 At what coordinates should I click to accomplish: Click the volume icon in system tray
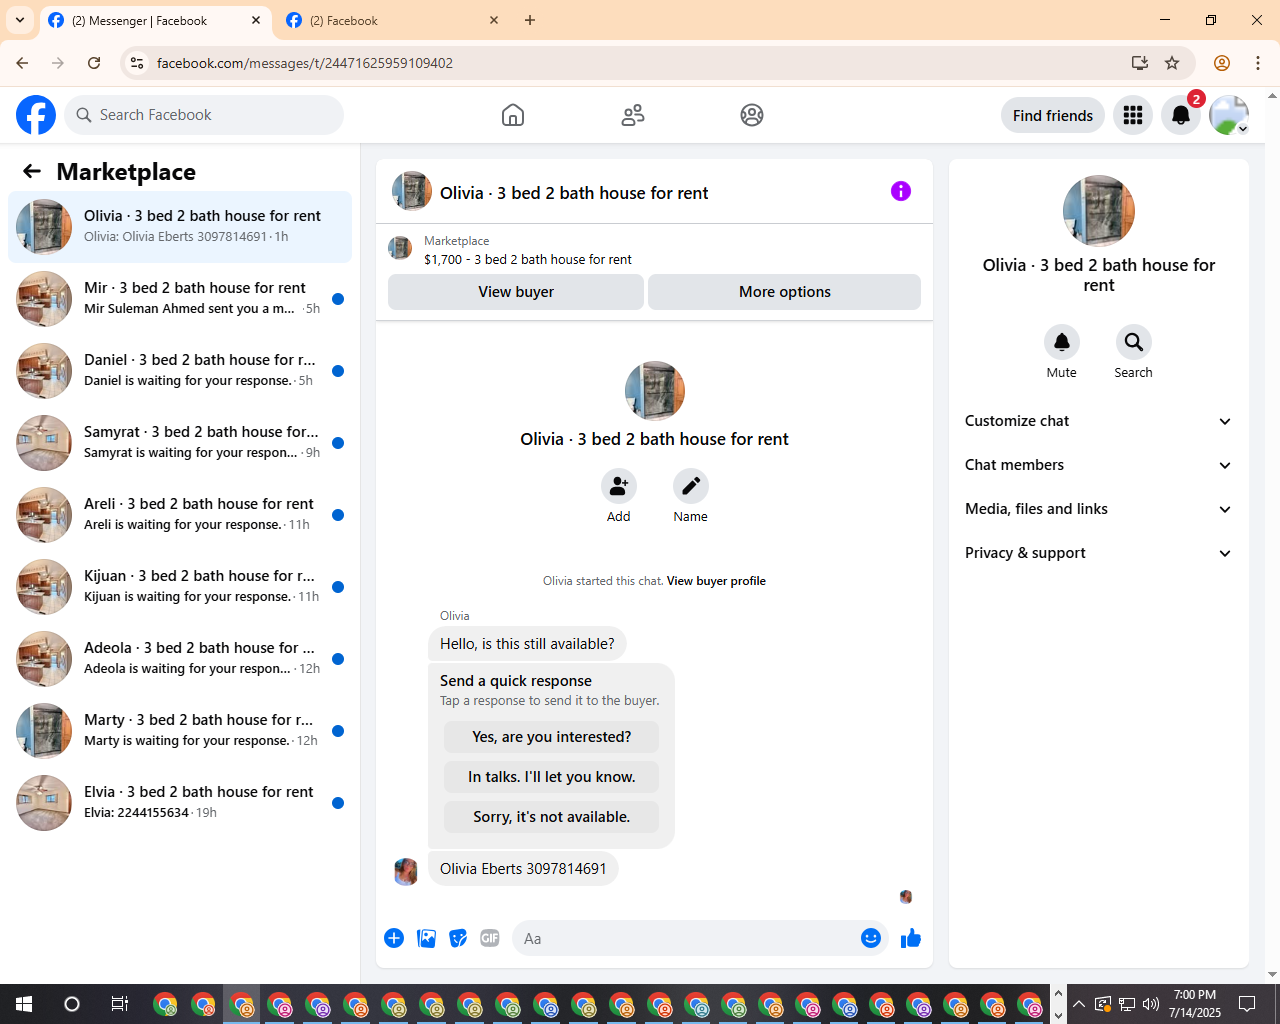coord(1151,1004)
